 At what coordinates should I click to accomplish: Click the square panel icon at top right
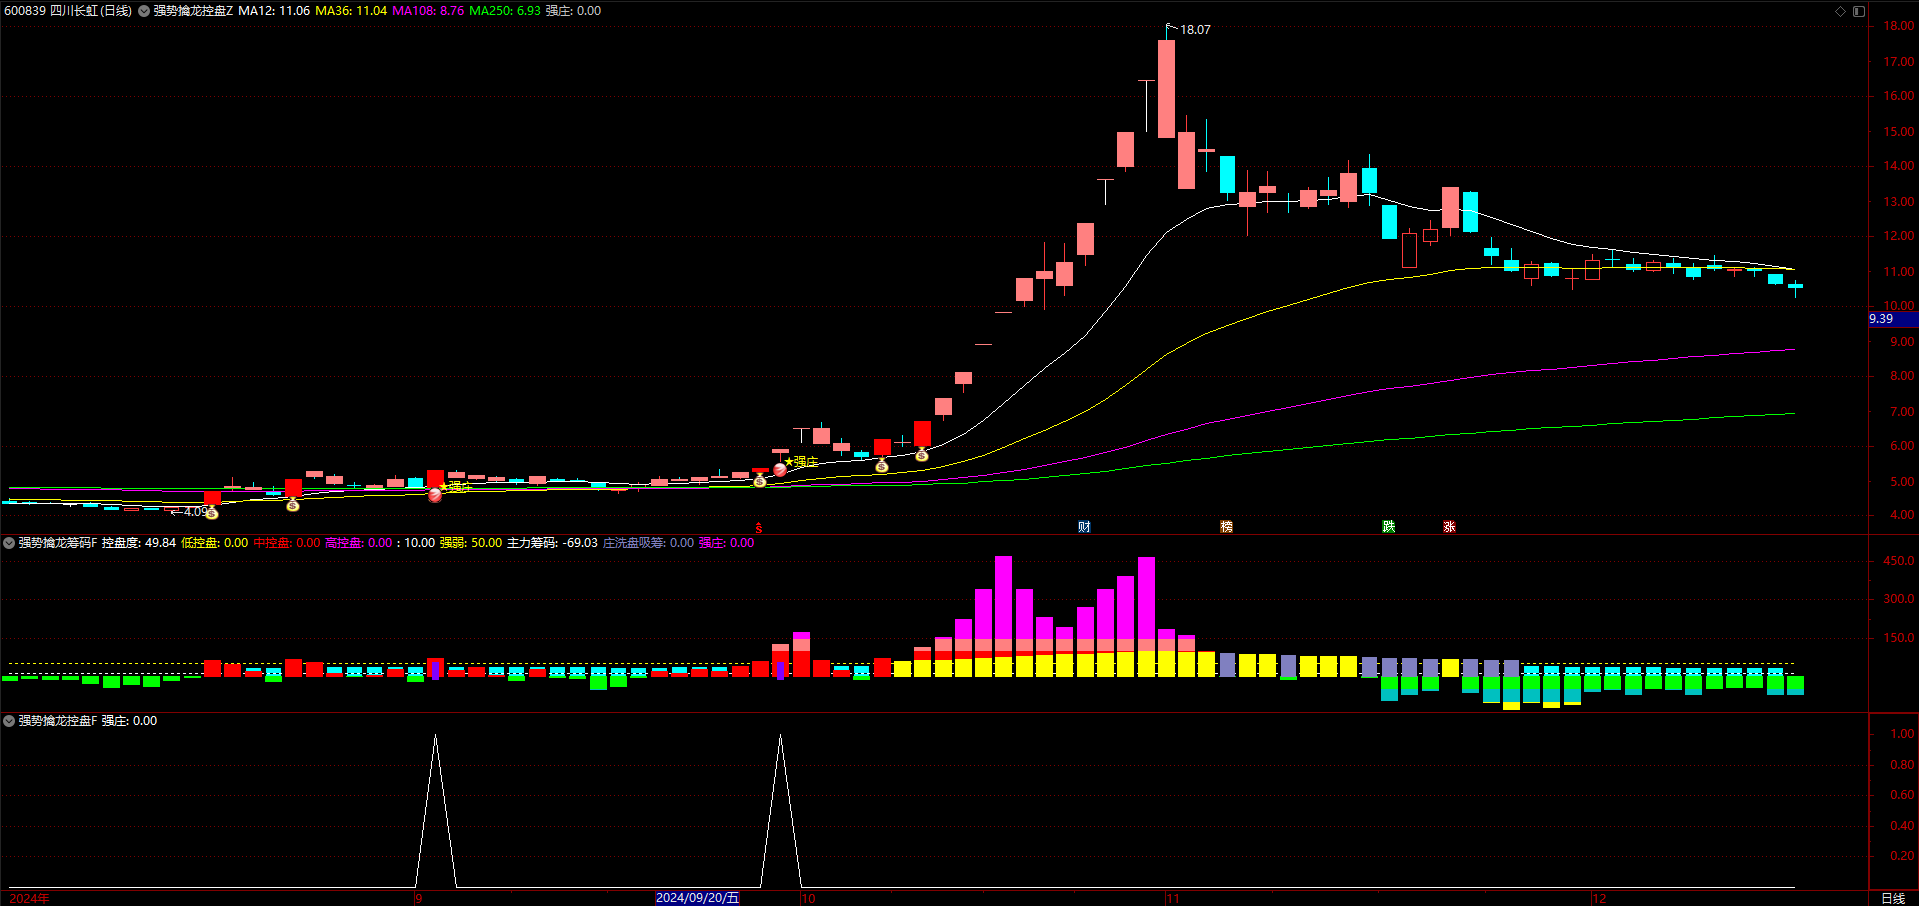click(x=1859, y=11)
